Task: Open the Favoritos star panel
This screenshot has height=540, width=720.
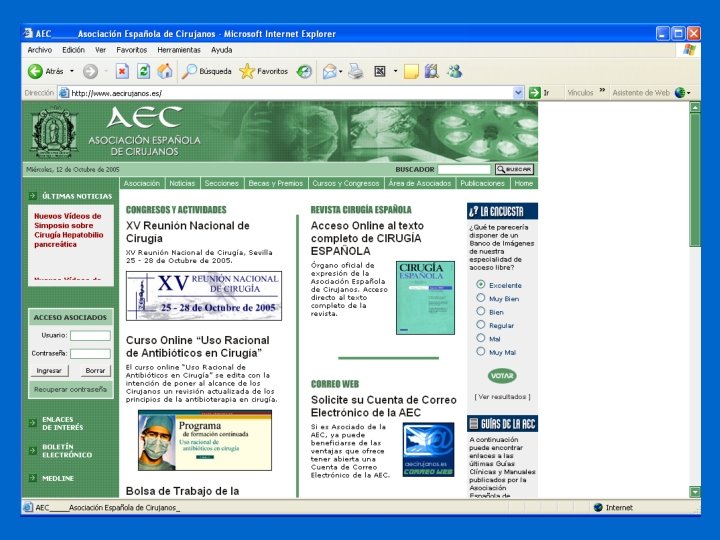Action: pyautogui.click(x=264, y=71)
